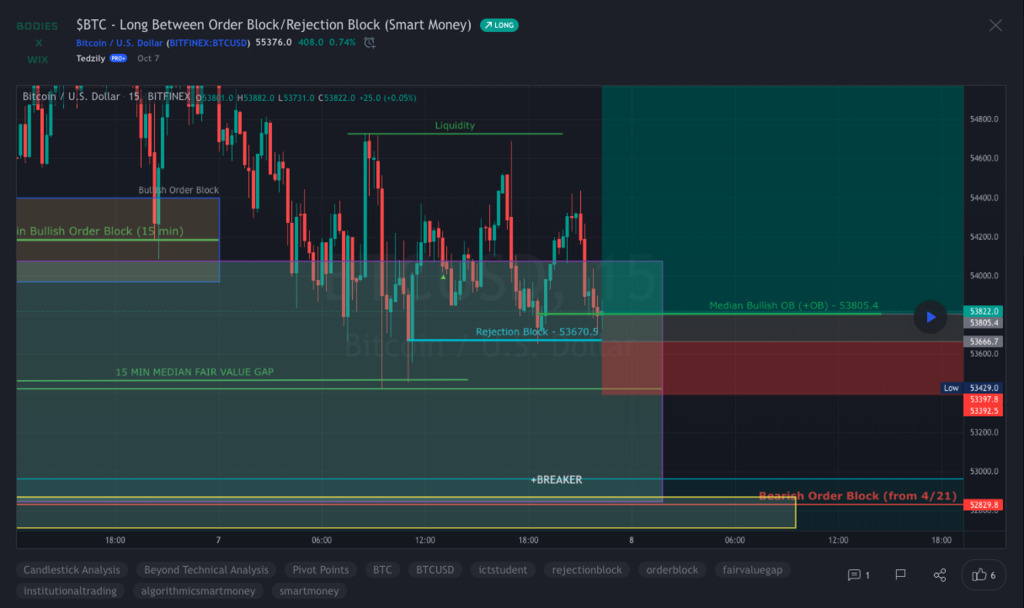Select the Candlestick Analysis tag
The image size is (1024, 608).
tap(72, 570)
